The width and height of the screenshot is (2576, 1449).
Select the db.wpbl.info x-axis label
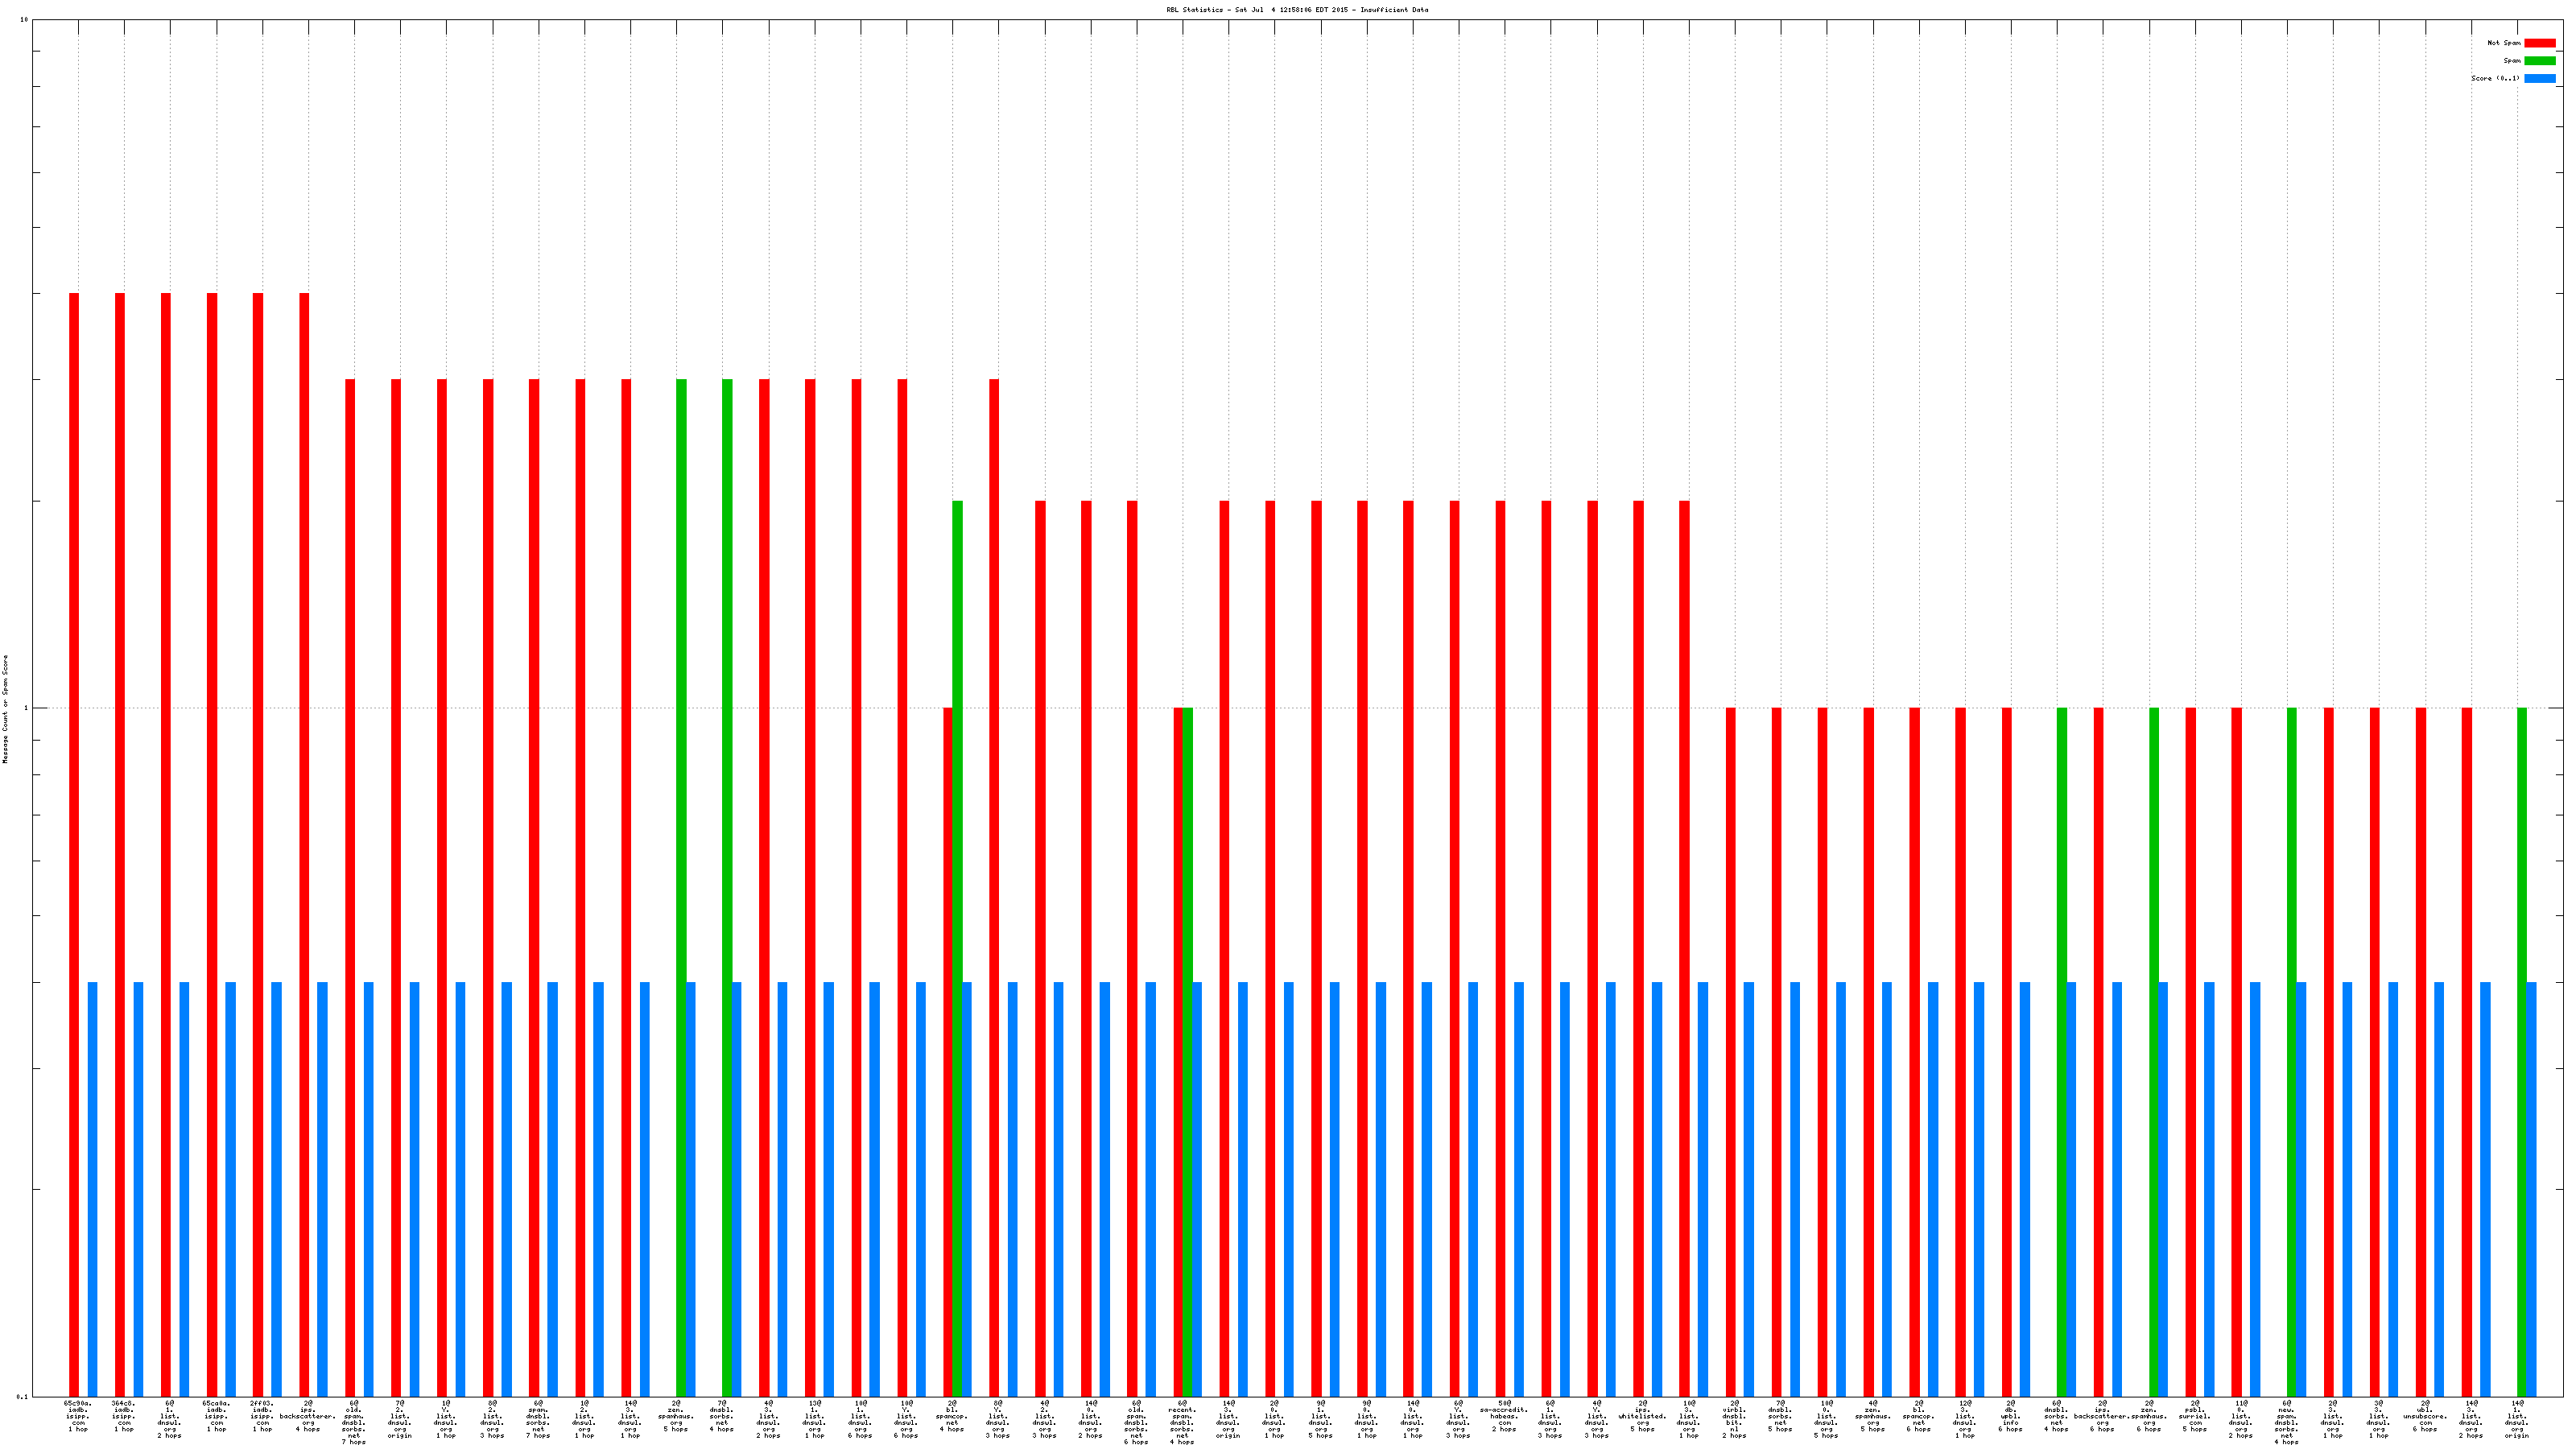pyautogui.click(x=2010, y=1416)
